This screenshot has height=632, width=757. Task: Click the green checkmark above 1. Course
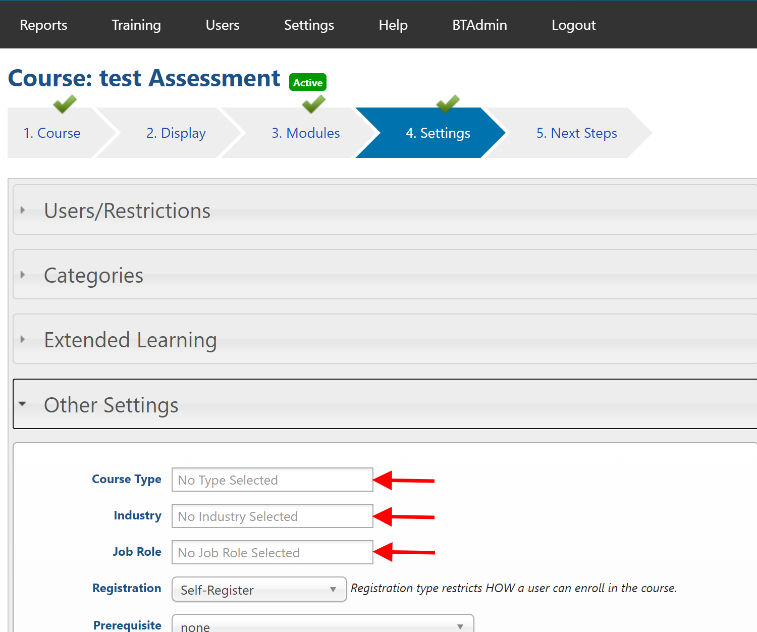pos(65,103)
